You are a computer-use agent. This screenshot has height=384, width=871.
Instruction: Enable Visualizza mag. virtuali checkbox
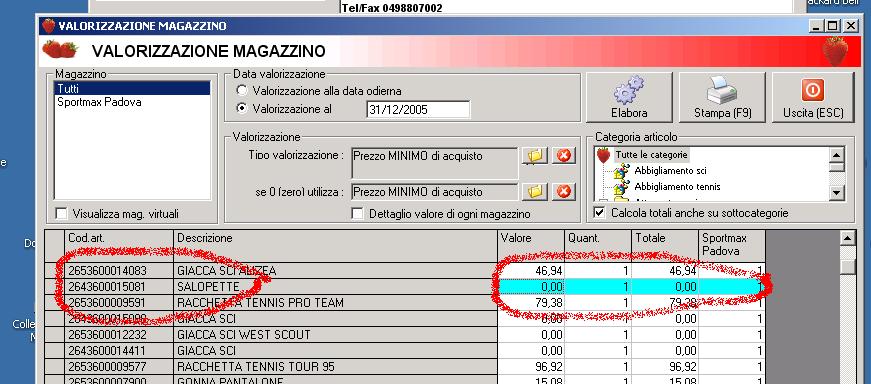click(62, 213)
